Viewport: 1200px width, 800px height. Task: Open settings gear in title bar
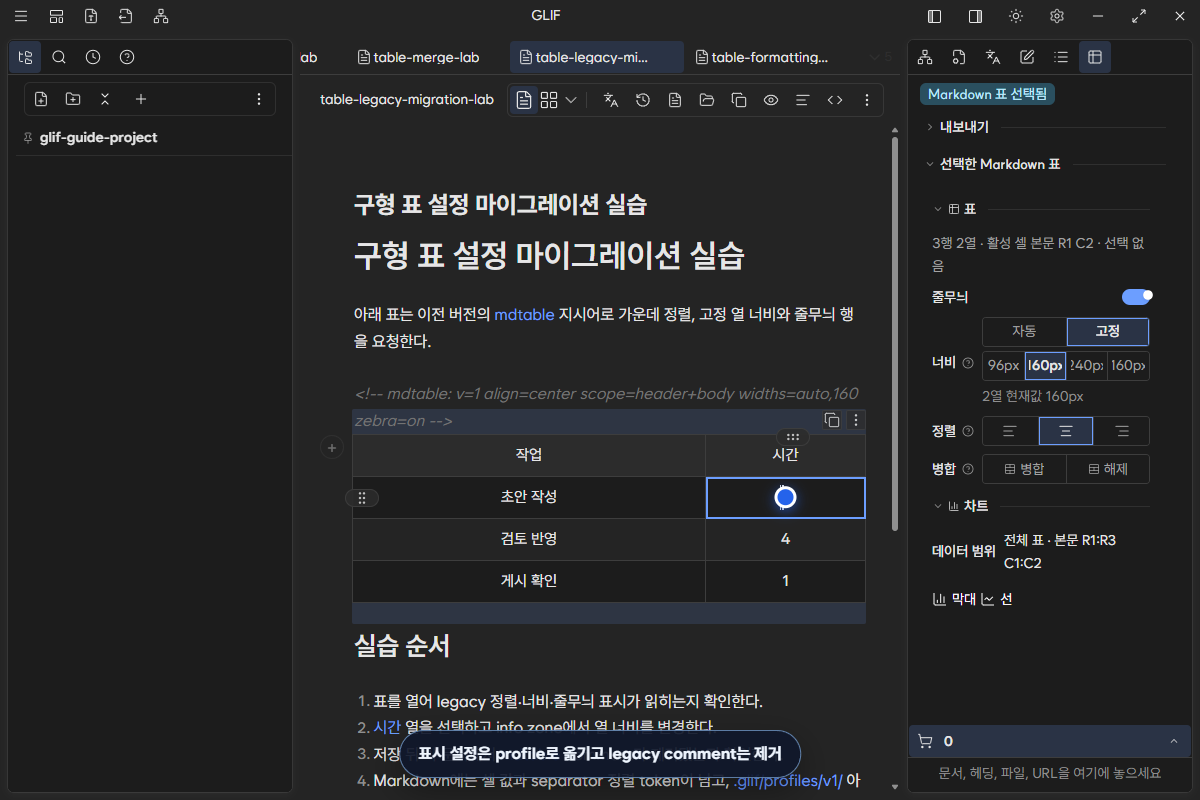1057,16
